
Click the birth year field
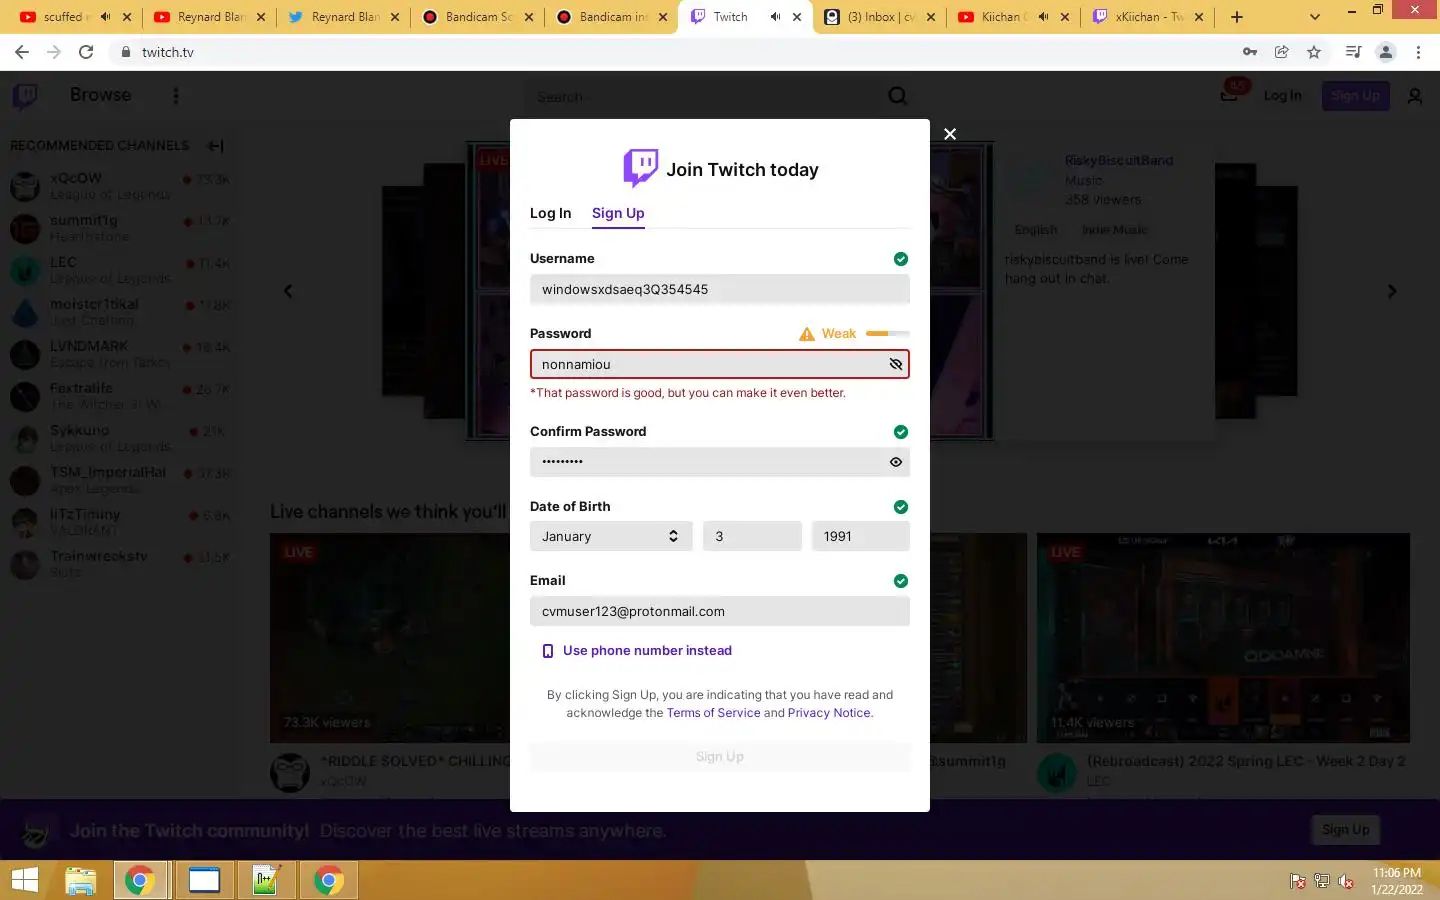pyautogui.click(x=860, y=536)
